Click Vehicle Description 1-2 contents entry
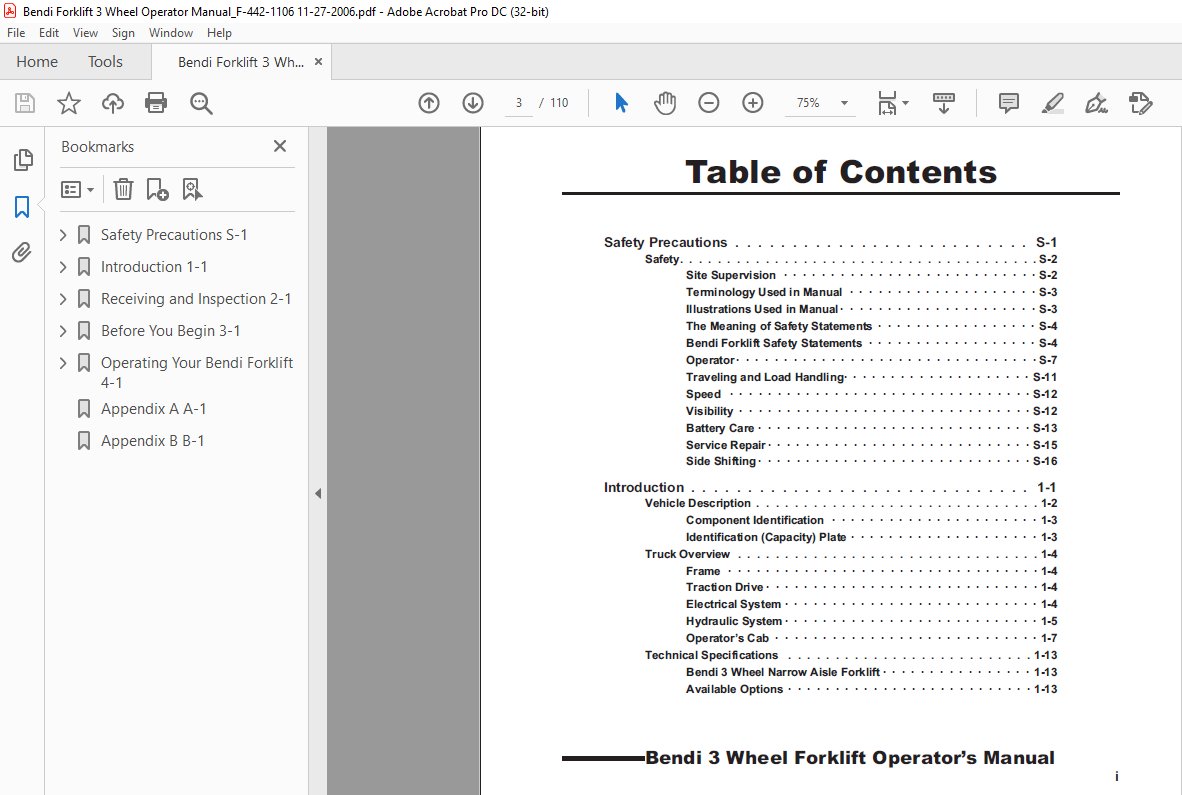The image size is (1182, 795). click(x=851, y=503)
